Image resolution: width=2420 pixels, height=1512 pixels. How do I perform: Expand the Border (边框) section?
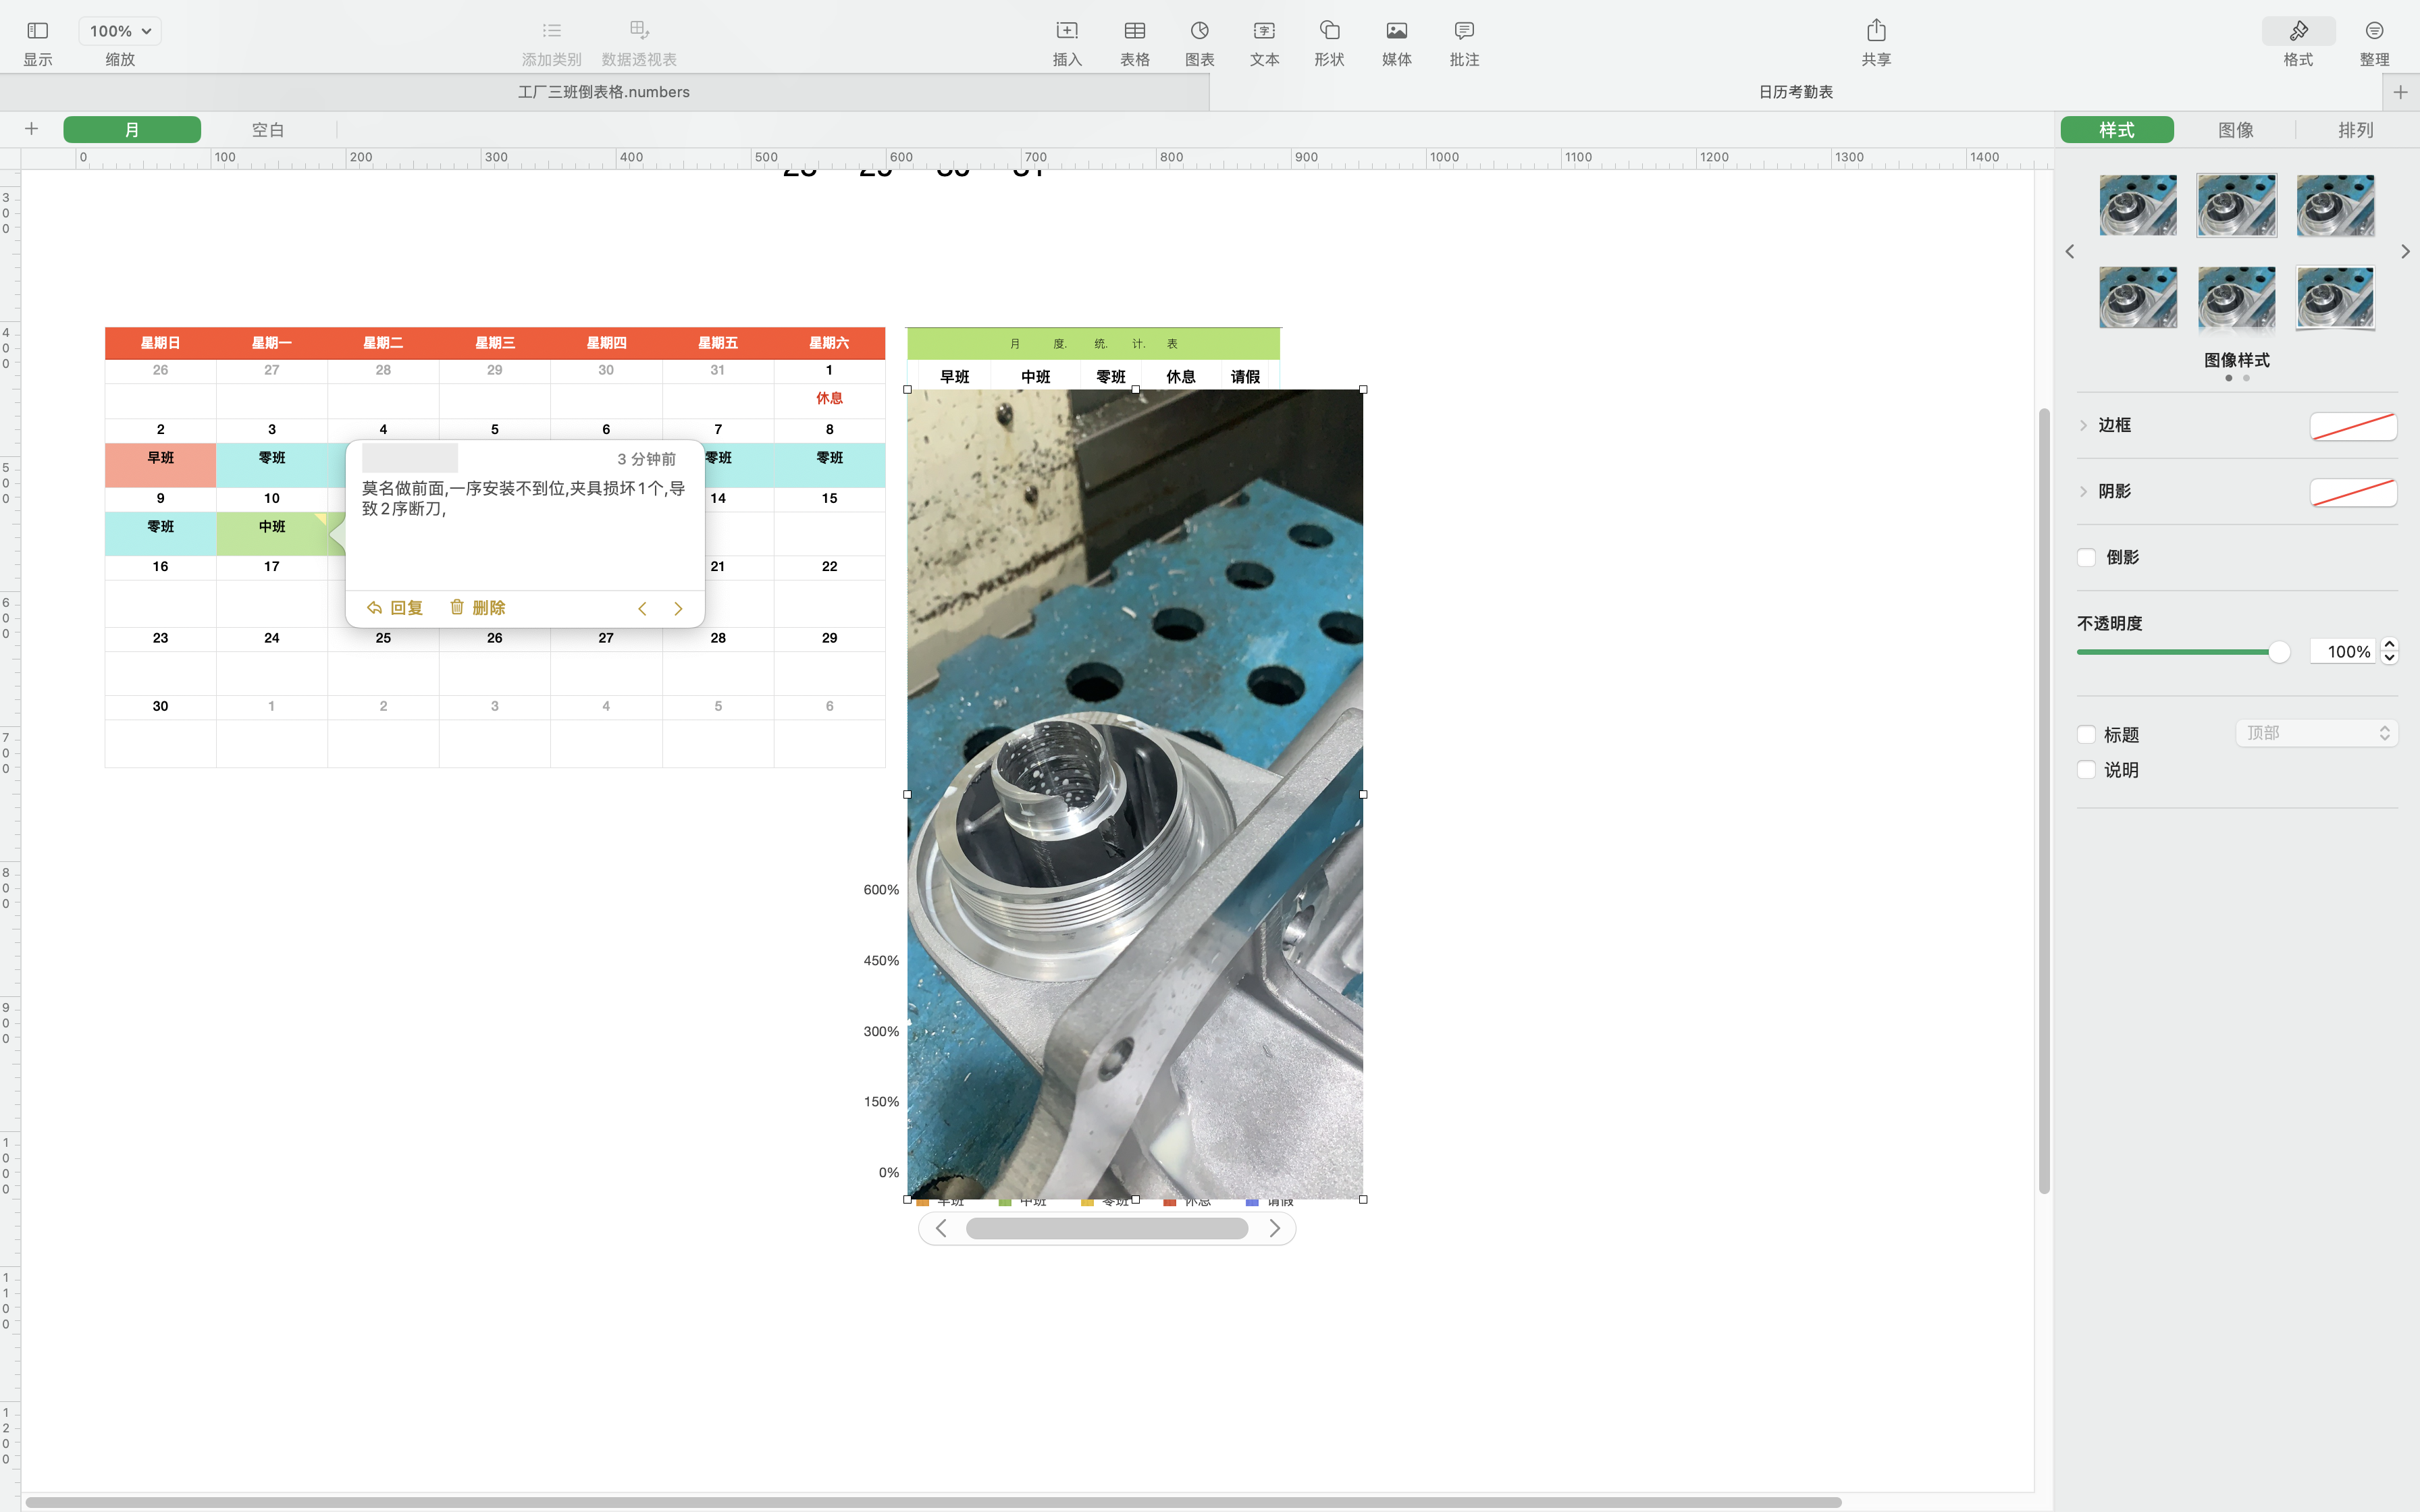[x=2084, y=426]
